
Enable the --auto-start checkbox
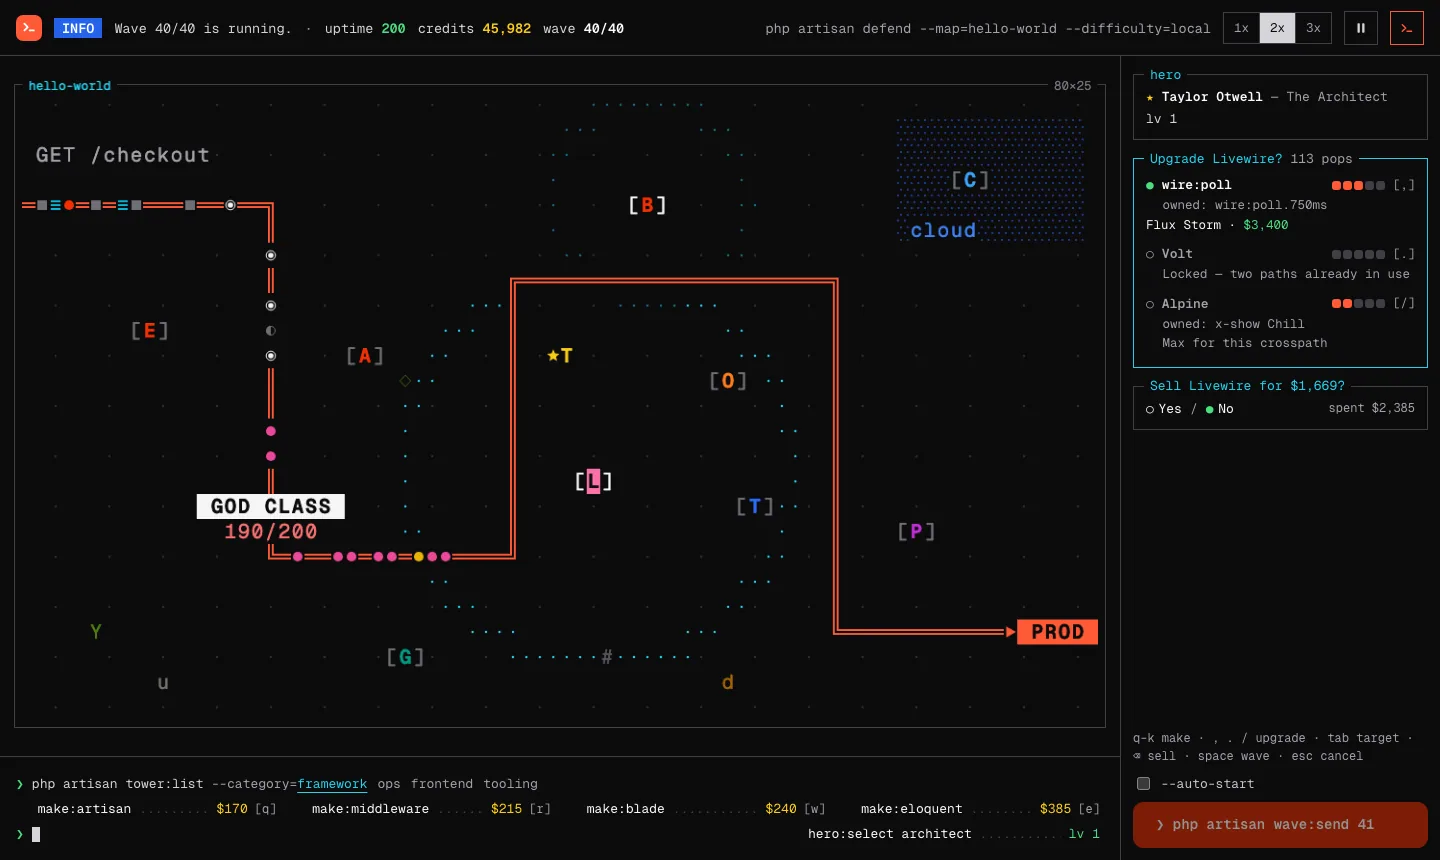click(x=1143, y=784)
